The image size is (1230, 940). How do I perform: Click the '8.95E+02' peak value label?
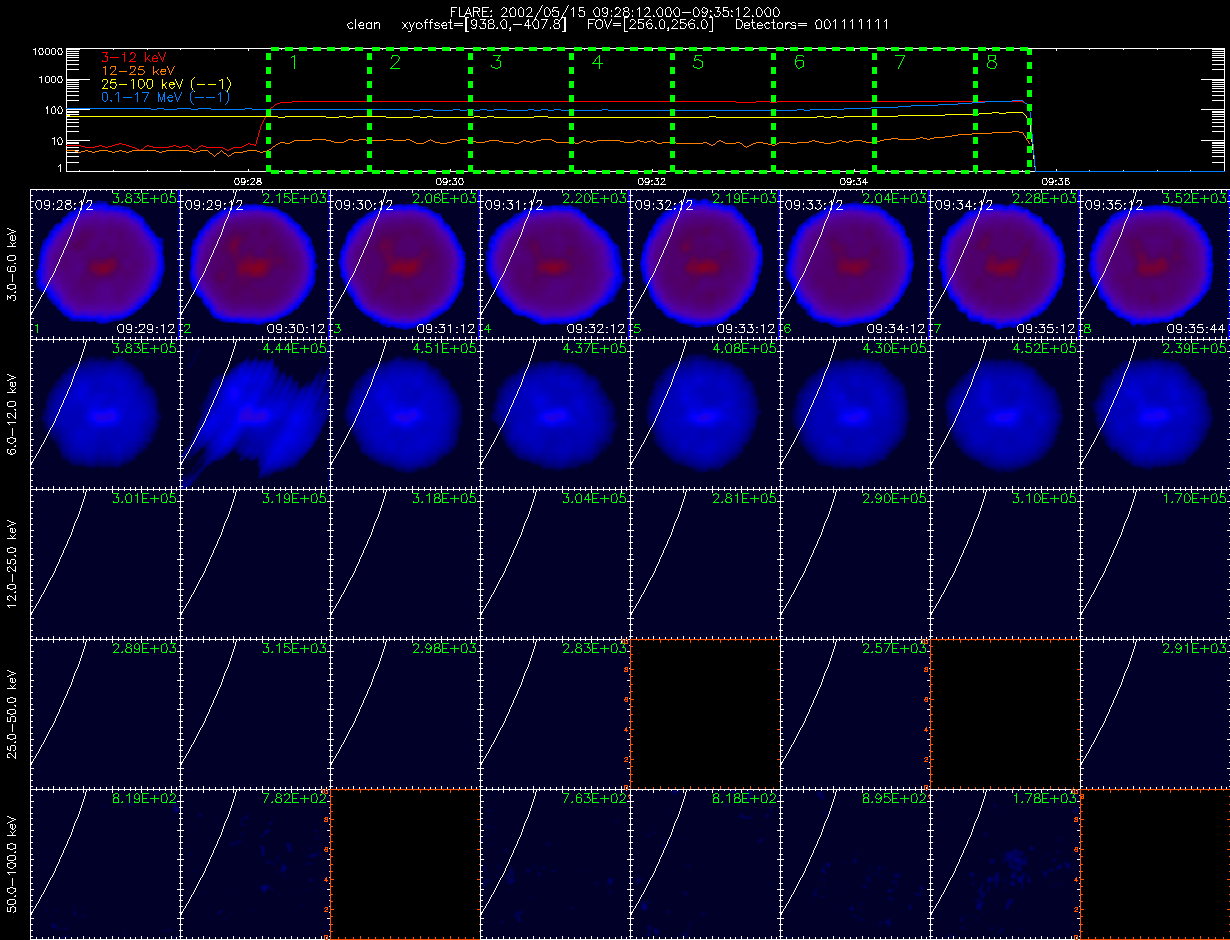895,799
